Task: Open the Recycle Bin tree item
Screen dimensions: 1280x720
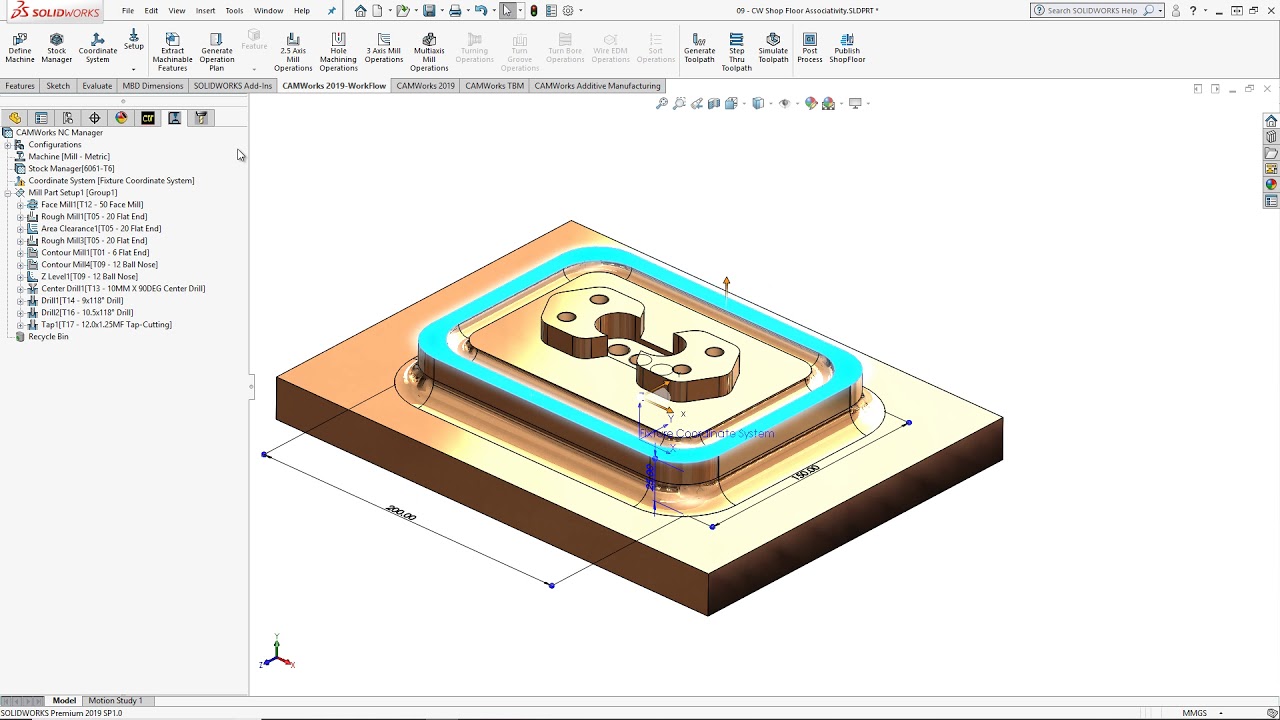Action: (48, 337)
